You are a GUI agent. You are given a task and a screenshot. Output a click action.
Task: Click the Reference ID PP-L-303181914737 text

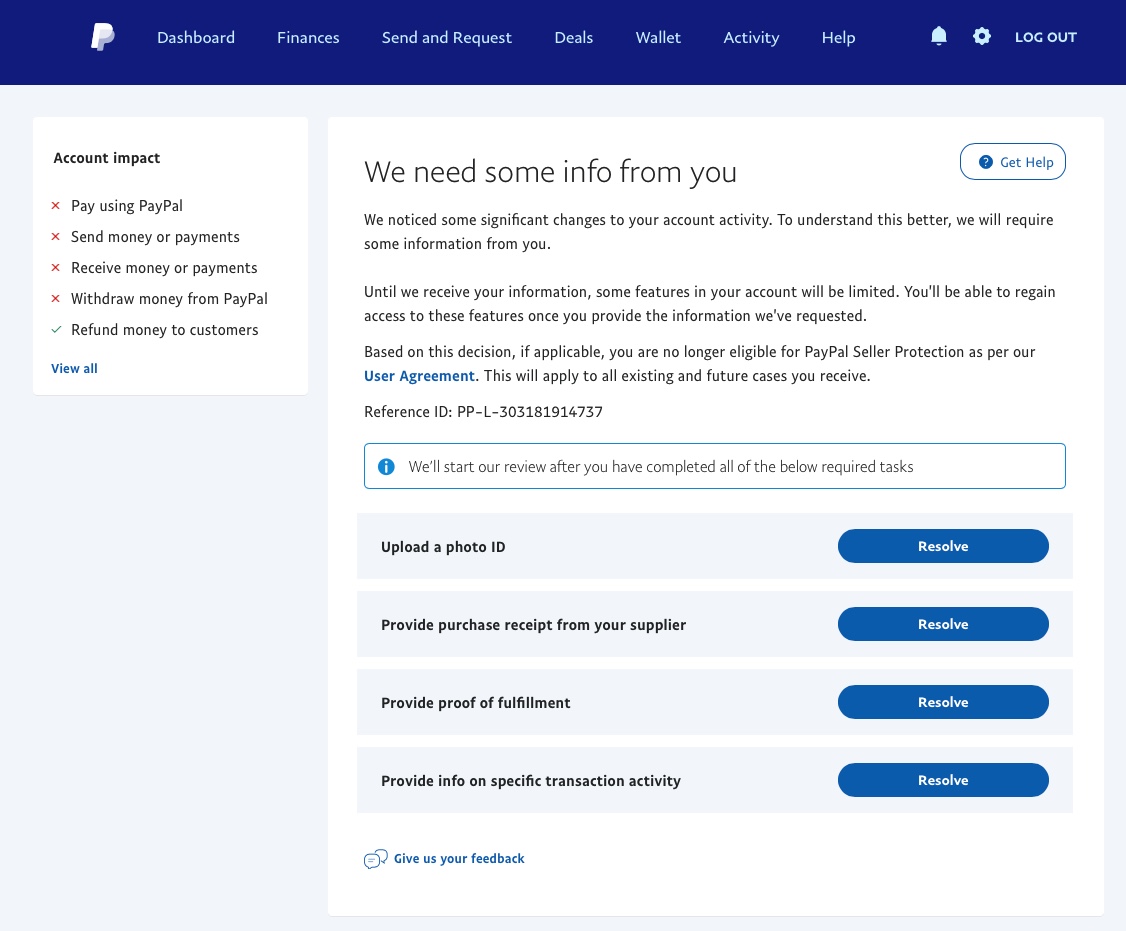tap(483, 412)
